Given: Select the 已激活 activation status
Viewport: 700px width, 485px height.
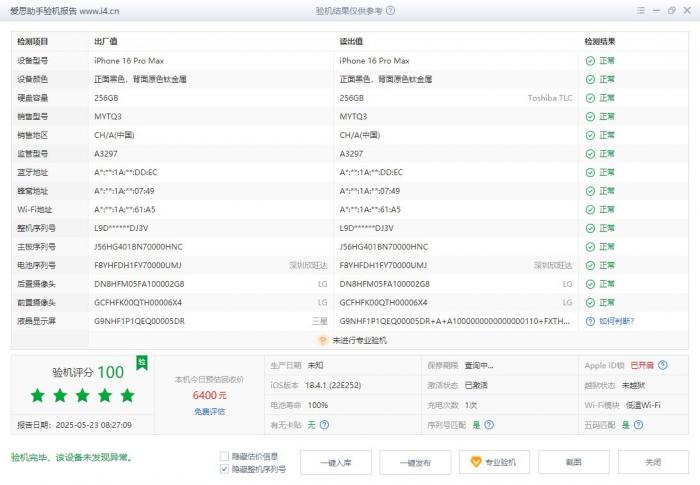Looking at the screenshot, I should tap(476, 385).
